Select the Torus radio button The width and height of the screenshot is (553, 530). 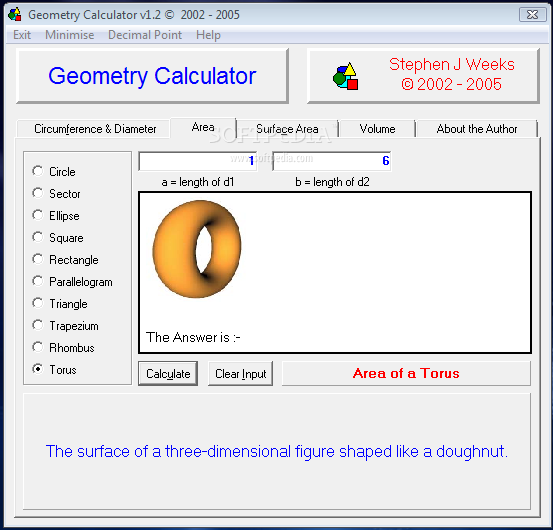click(38, 369)
